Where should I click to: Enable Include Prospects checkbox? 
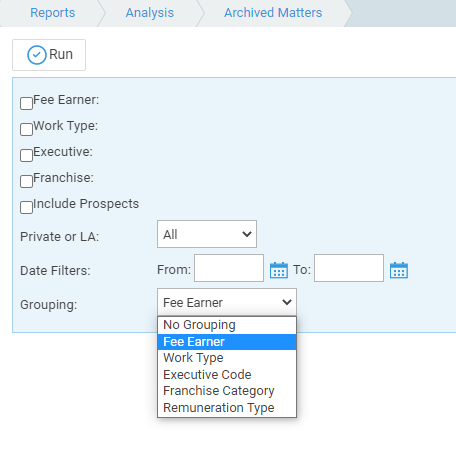(26, 207)
